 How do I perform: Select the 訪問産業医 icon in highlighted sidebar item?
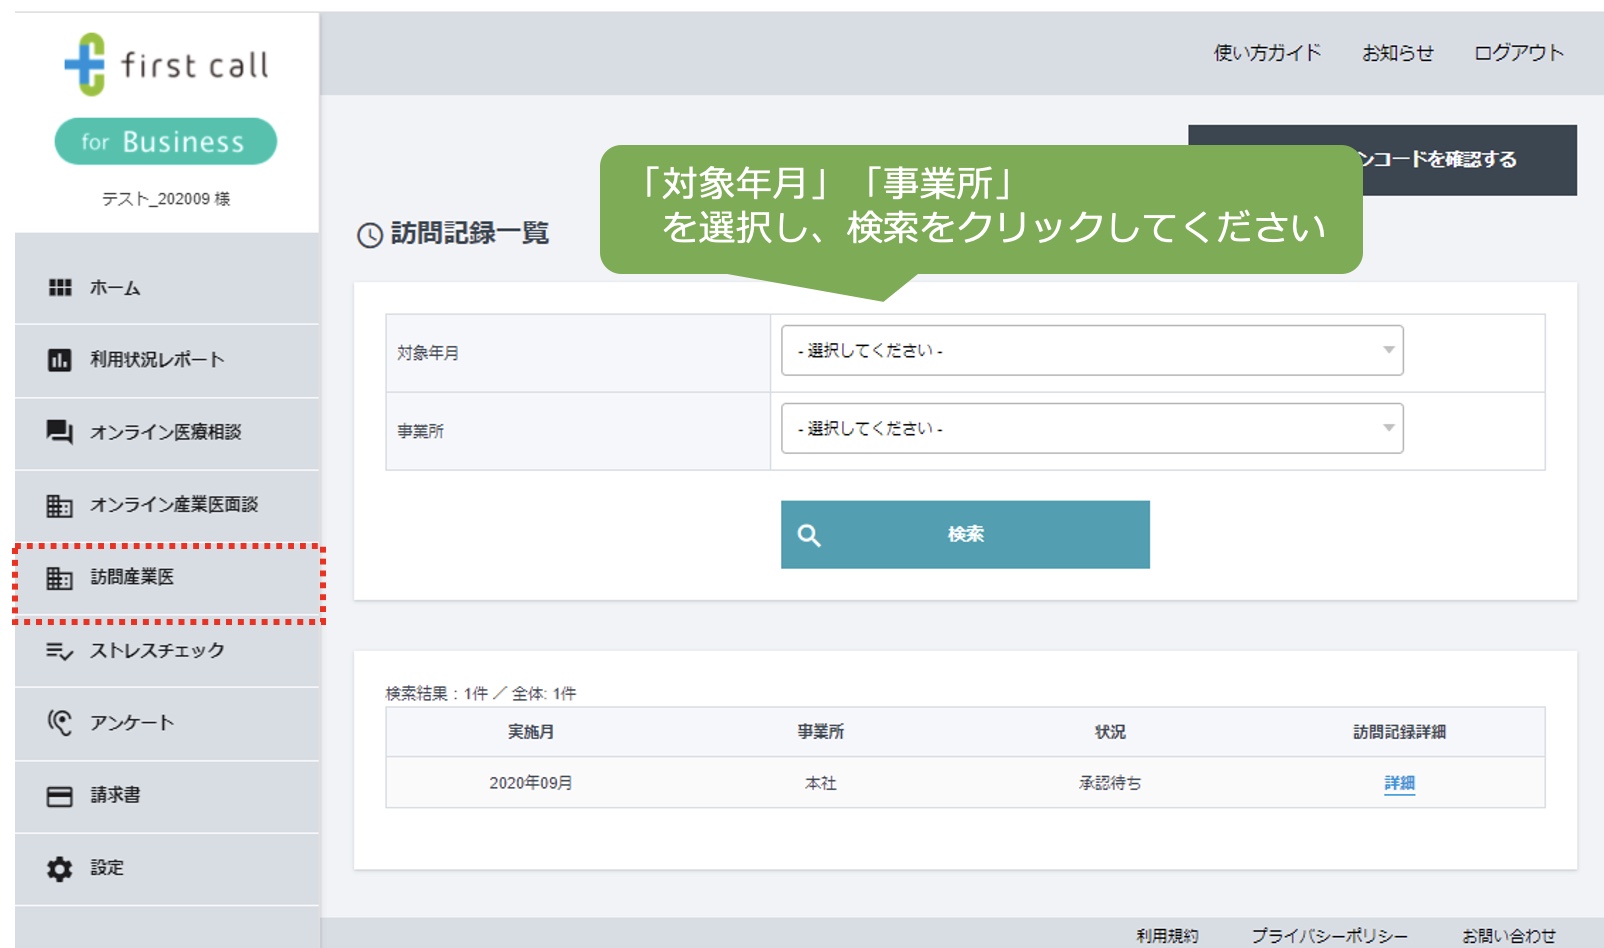[60, 578]
